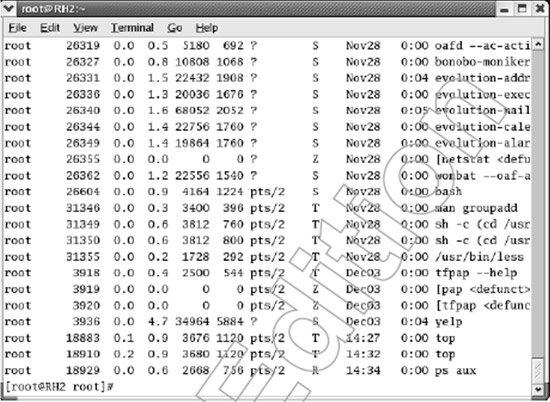Screen dimensions: 550x402
Task: Click PID 31346 in the man groupadd row
Action: (x=83, y=208)
